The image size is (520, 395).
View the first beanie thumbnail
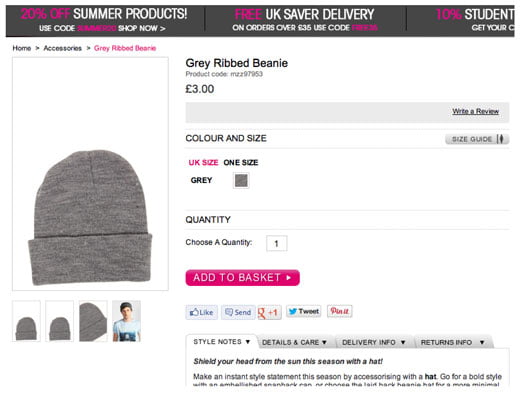tap(26, 321)
